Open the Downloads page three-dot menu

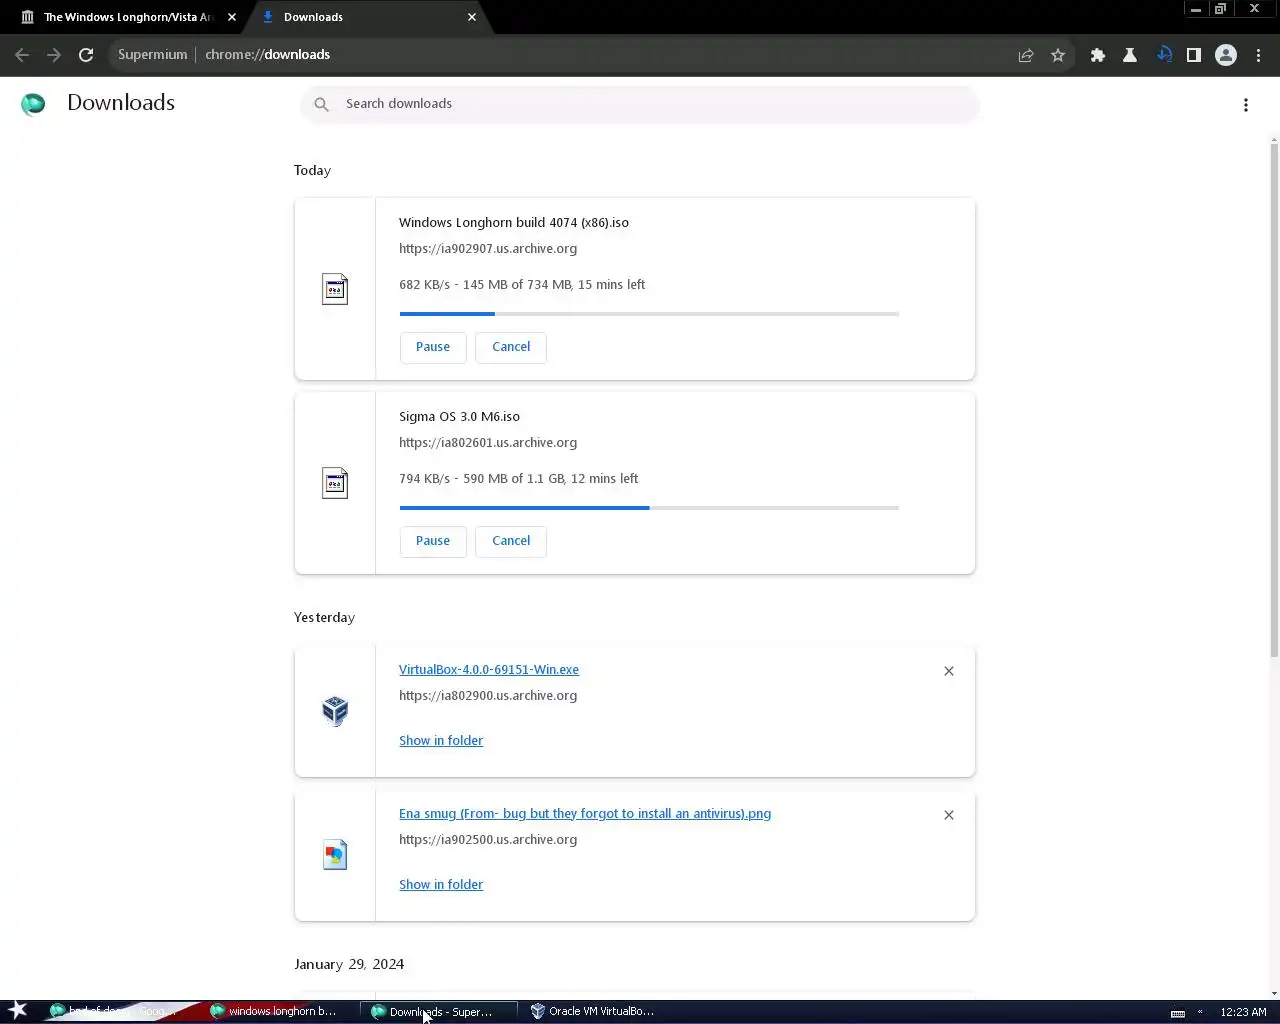(1246, 105)
